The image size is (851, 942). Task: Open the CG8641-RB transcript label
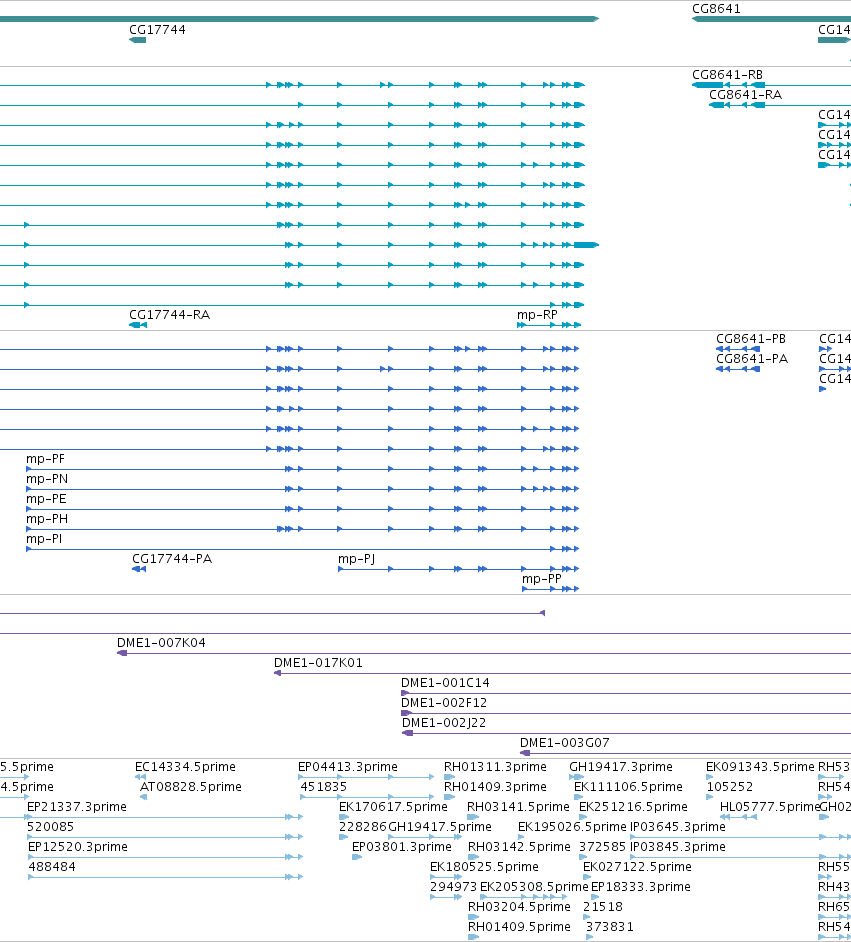[727, 75]
